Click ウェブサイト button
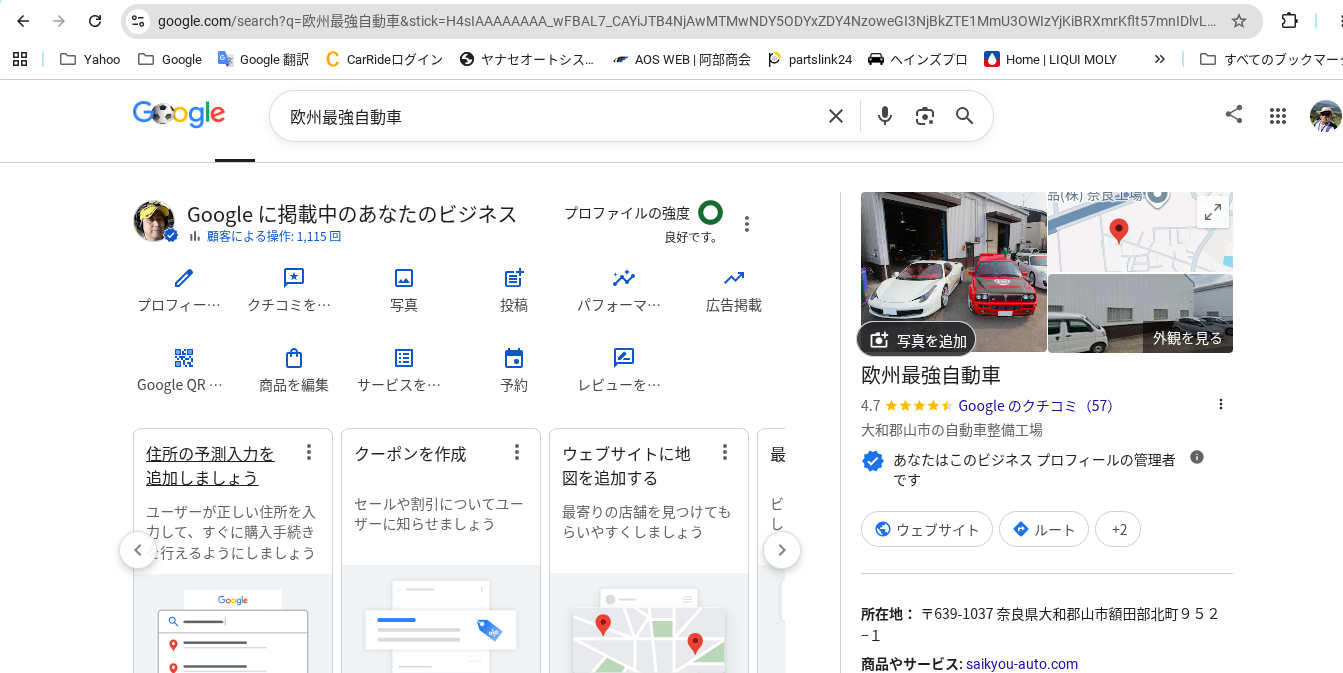The image size is (1343, 673). tap(927, 530)
